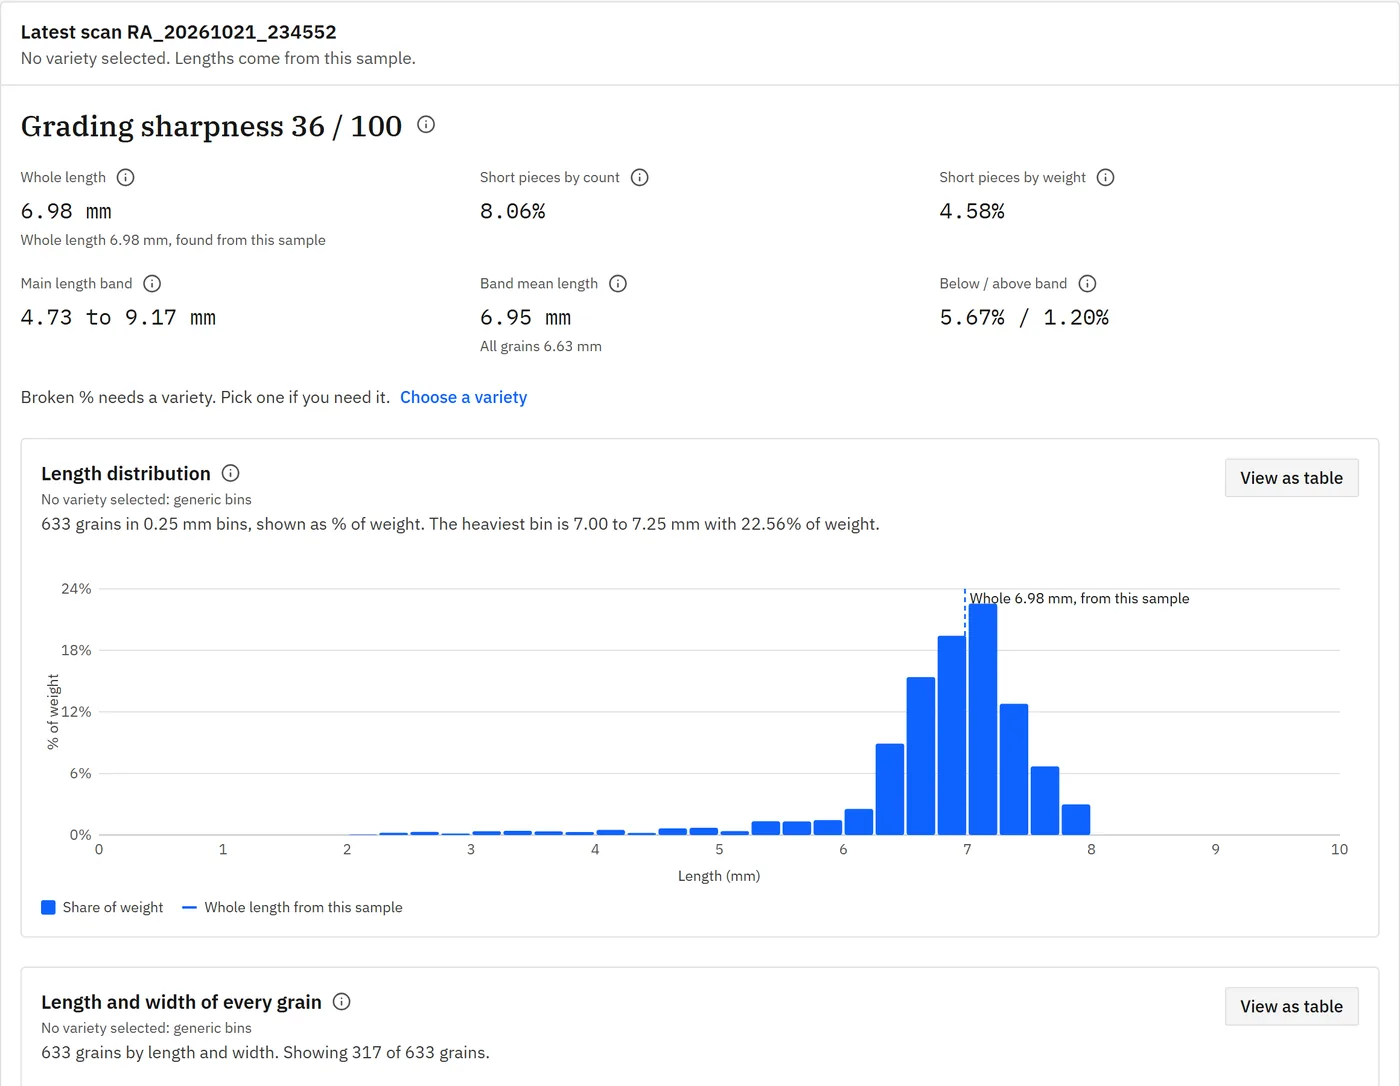Follow the Choose a variety link

click(463, 397)
